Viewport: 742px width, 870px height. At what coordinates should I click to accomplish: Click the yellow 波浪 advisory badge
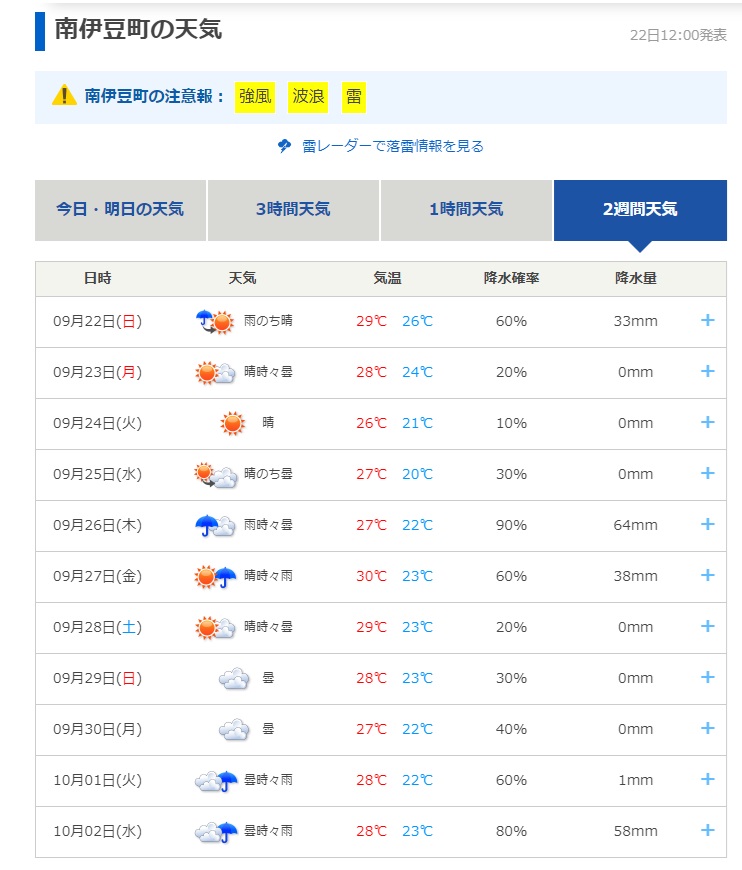coord(308,97)
